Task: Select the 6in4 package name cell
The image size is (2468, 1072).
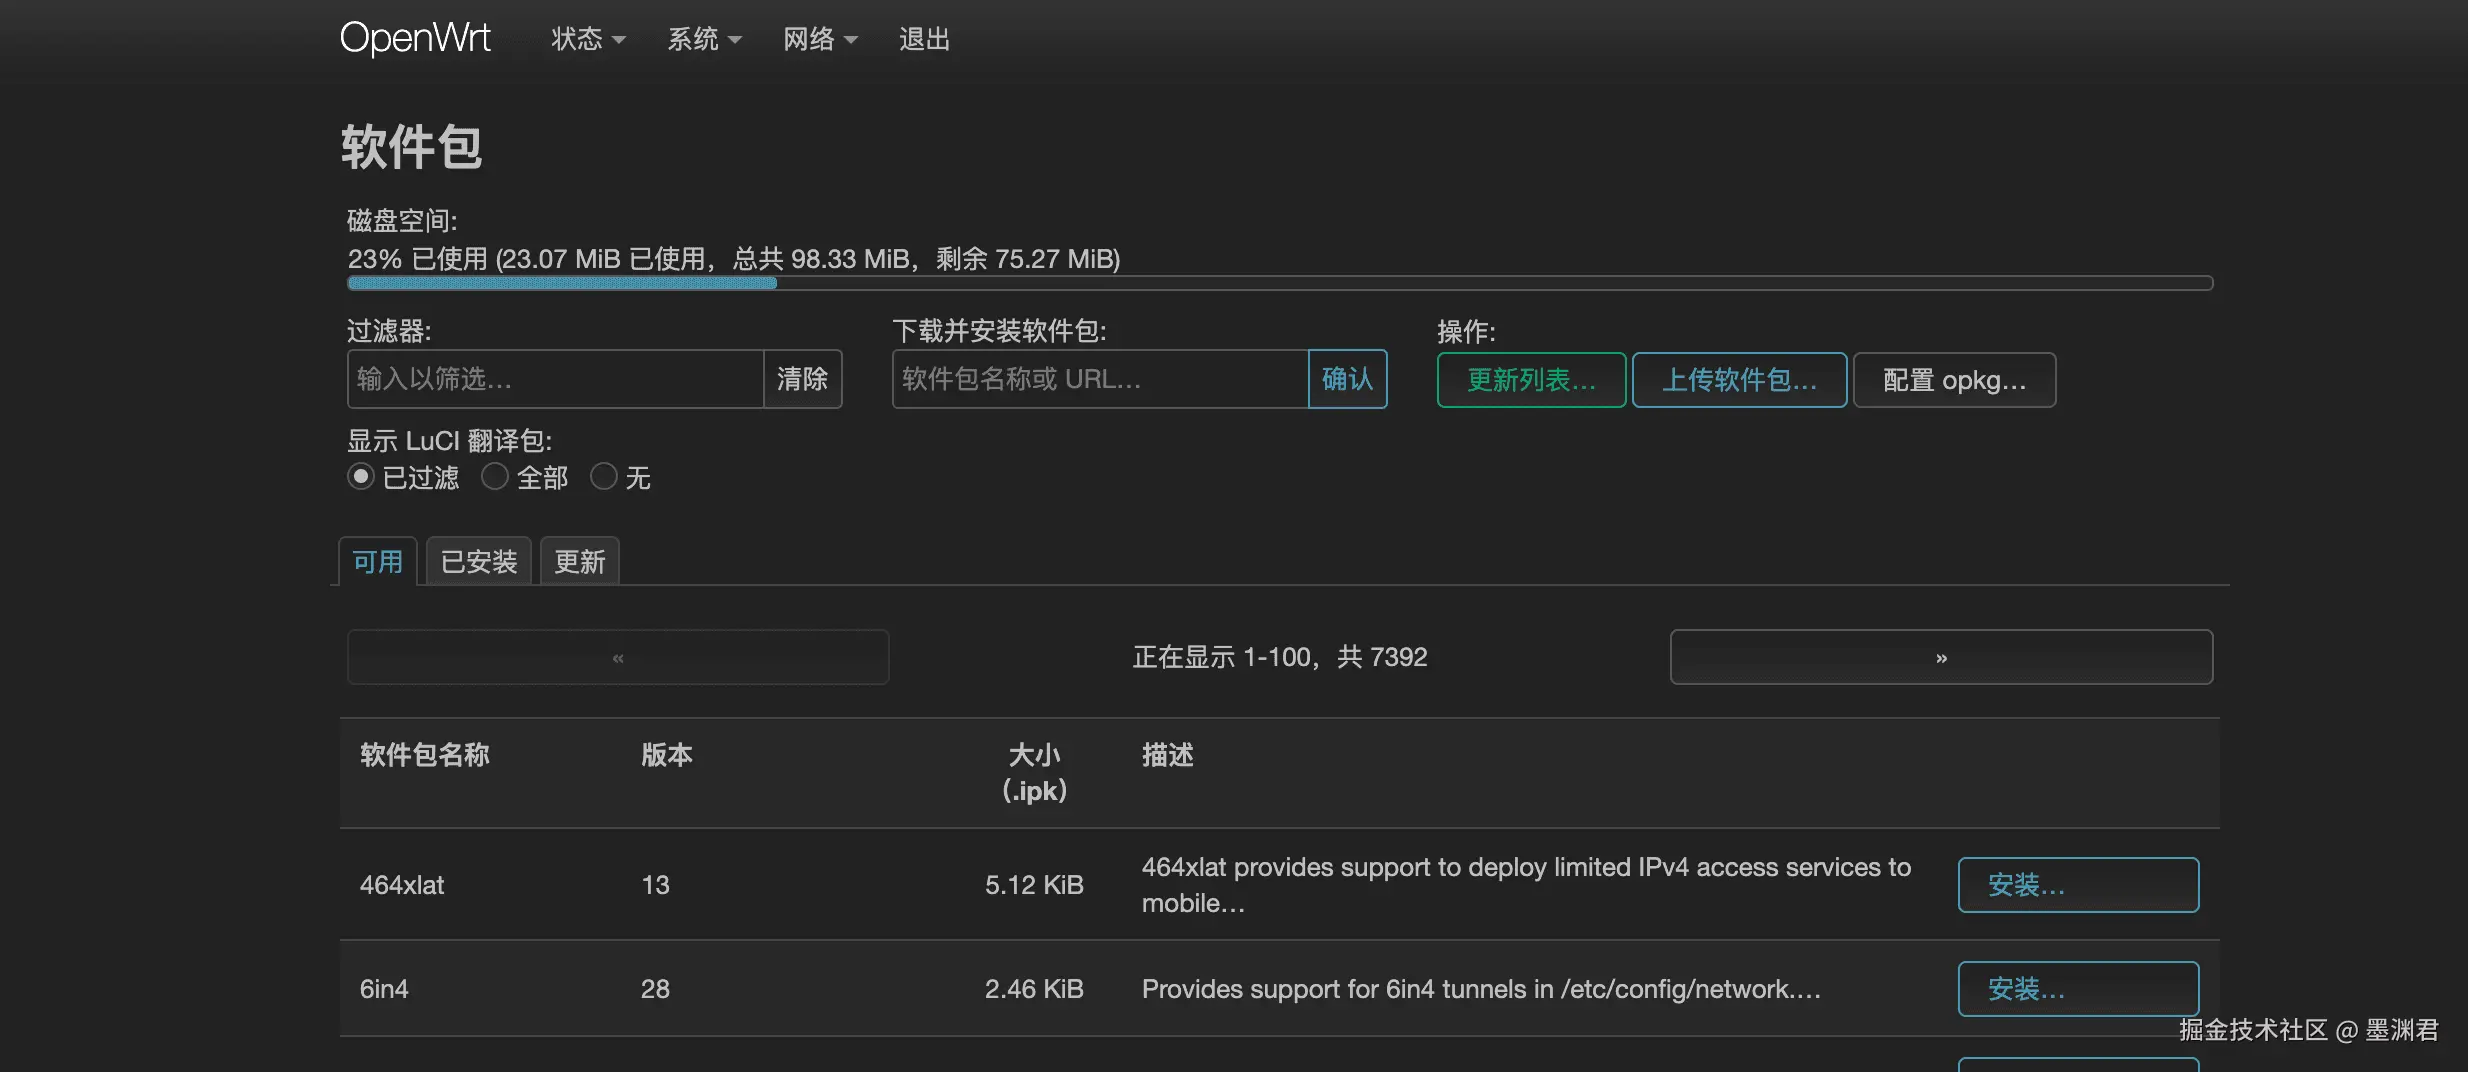Action: pos(384,989)
